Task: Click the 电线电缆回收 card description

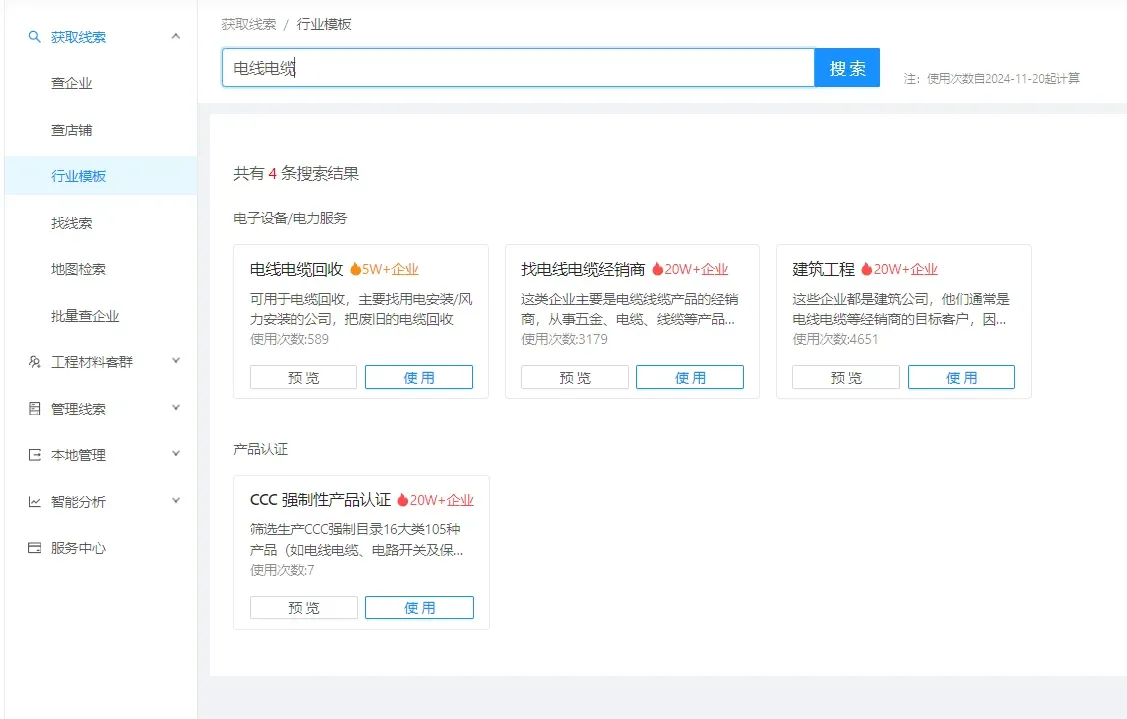Action: (x=361, y=309)
